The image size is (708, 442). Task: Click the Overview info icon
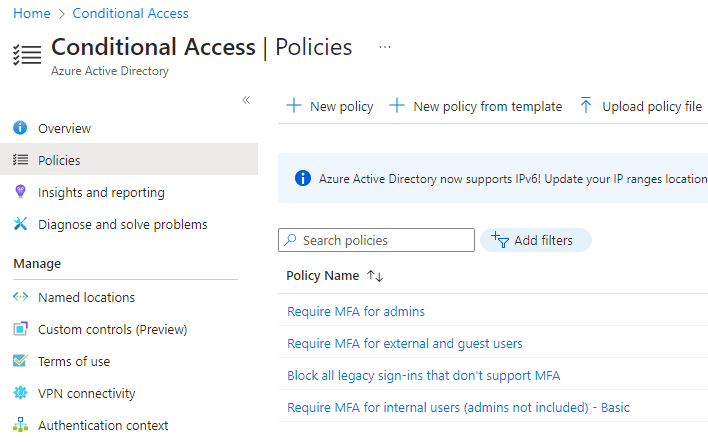coord(20,128)
